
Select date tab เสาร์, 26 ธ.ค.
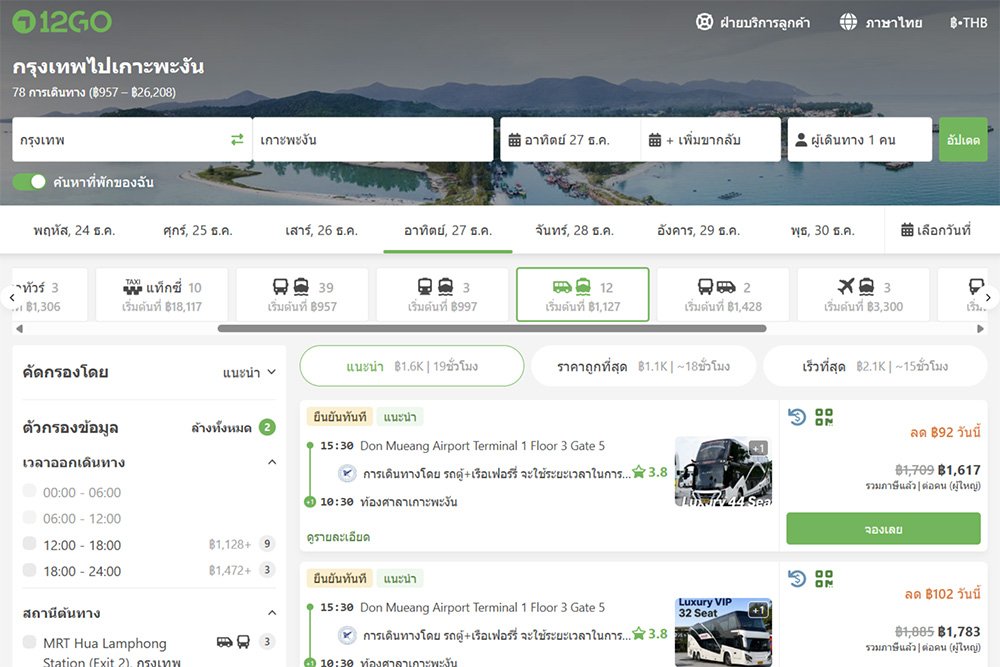[321, 230]
